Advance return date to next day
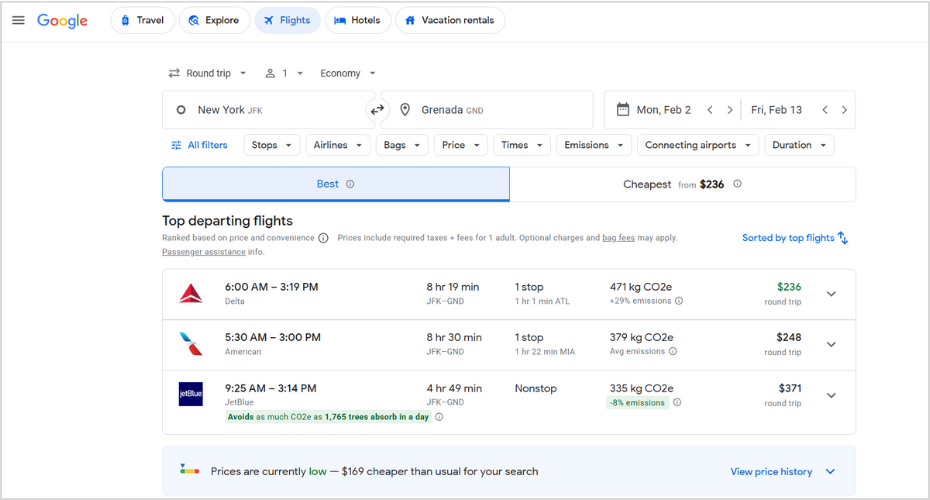930x500 pixels. coord(844,110)
